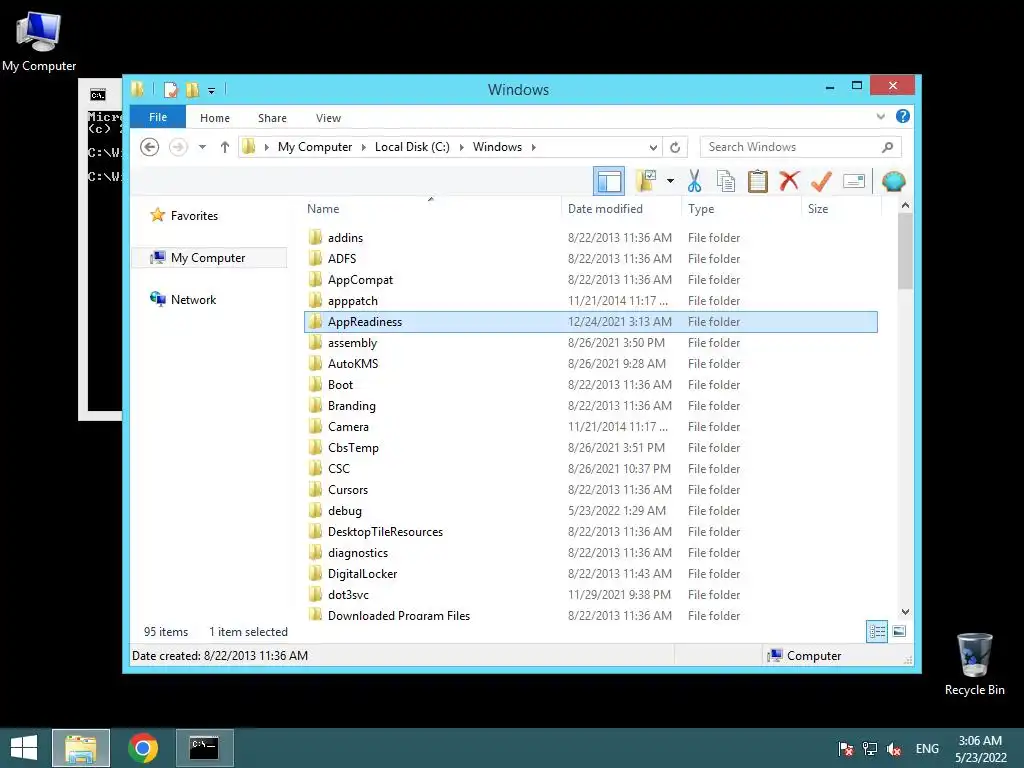Expand the arrow after My Computer breadcrumb
This screenshot has height=768, width=1024.
click(364, 147)
